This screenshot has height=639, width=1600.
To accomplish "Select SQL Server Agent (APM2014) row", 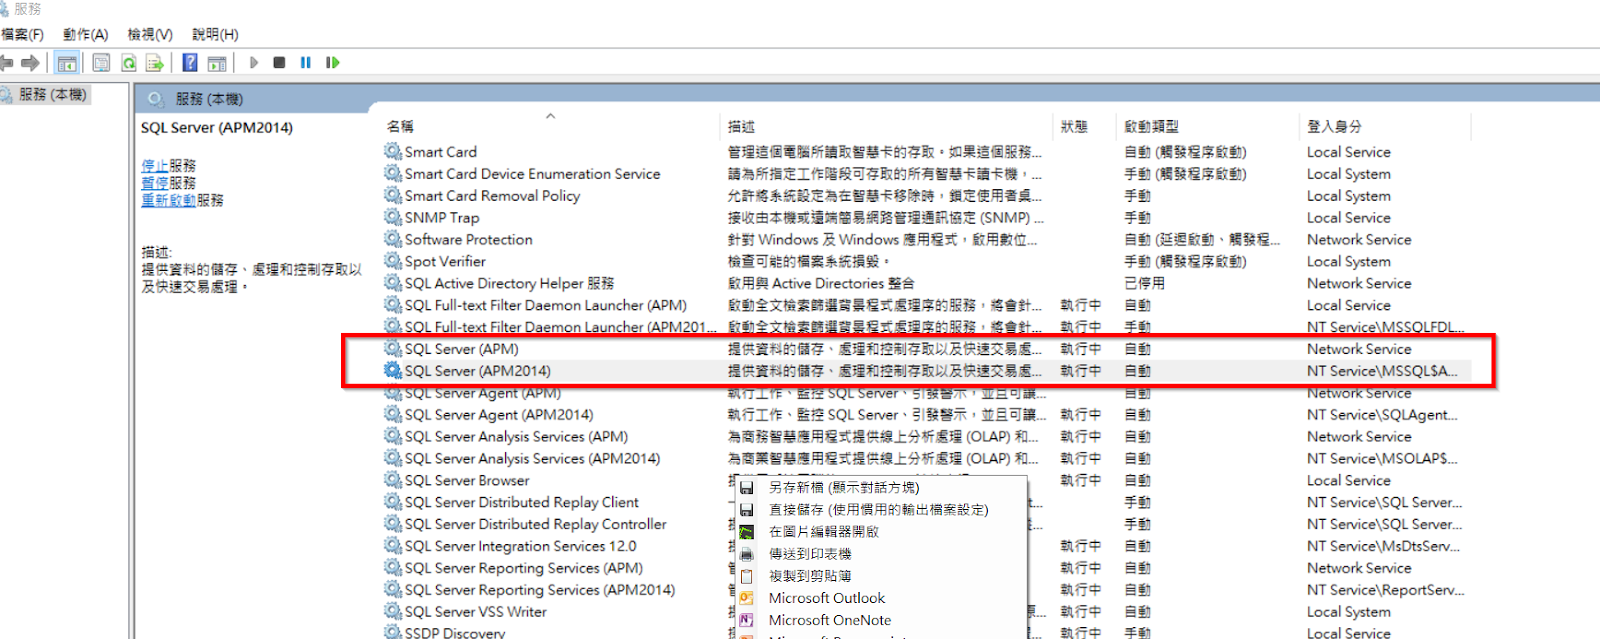I will 926,414.
